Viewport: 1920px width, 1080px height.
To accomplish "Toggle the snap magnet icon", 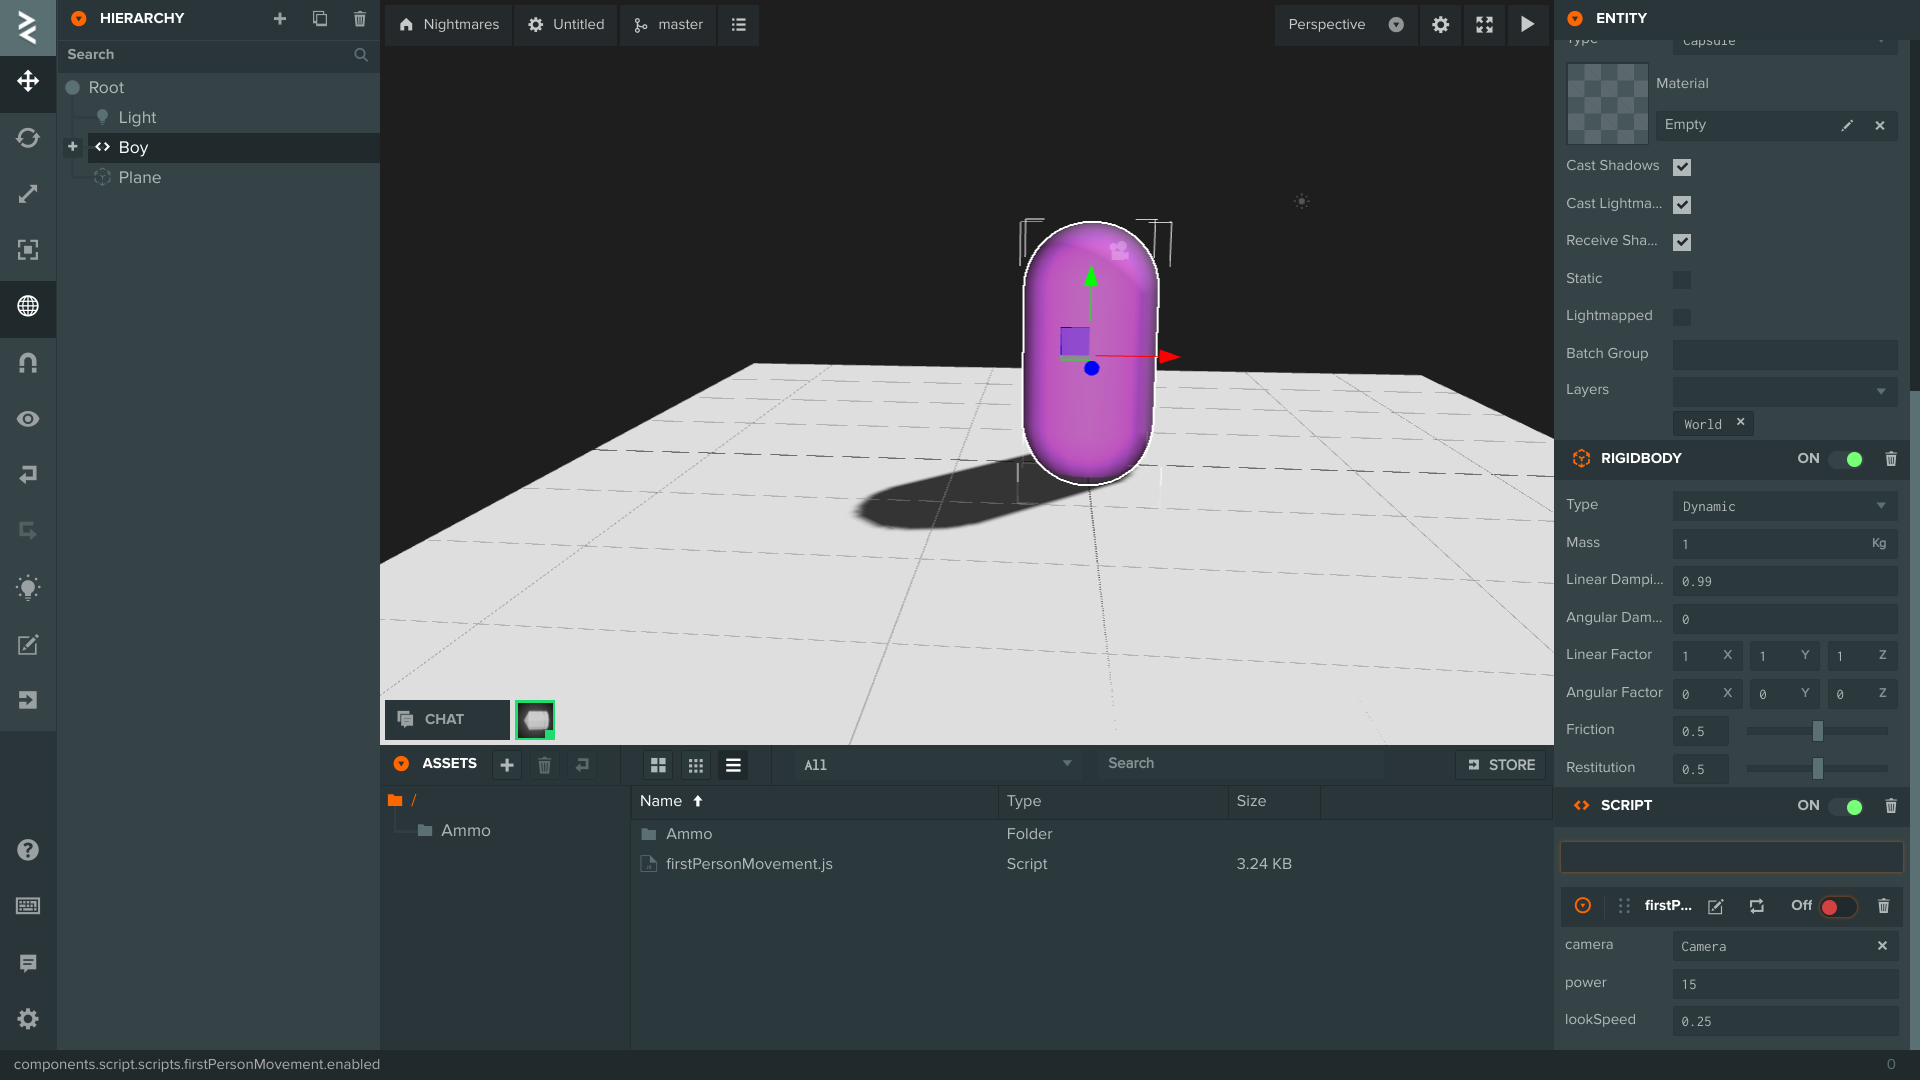I will coord(28,363).
